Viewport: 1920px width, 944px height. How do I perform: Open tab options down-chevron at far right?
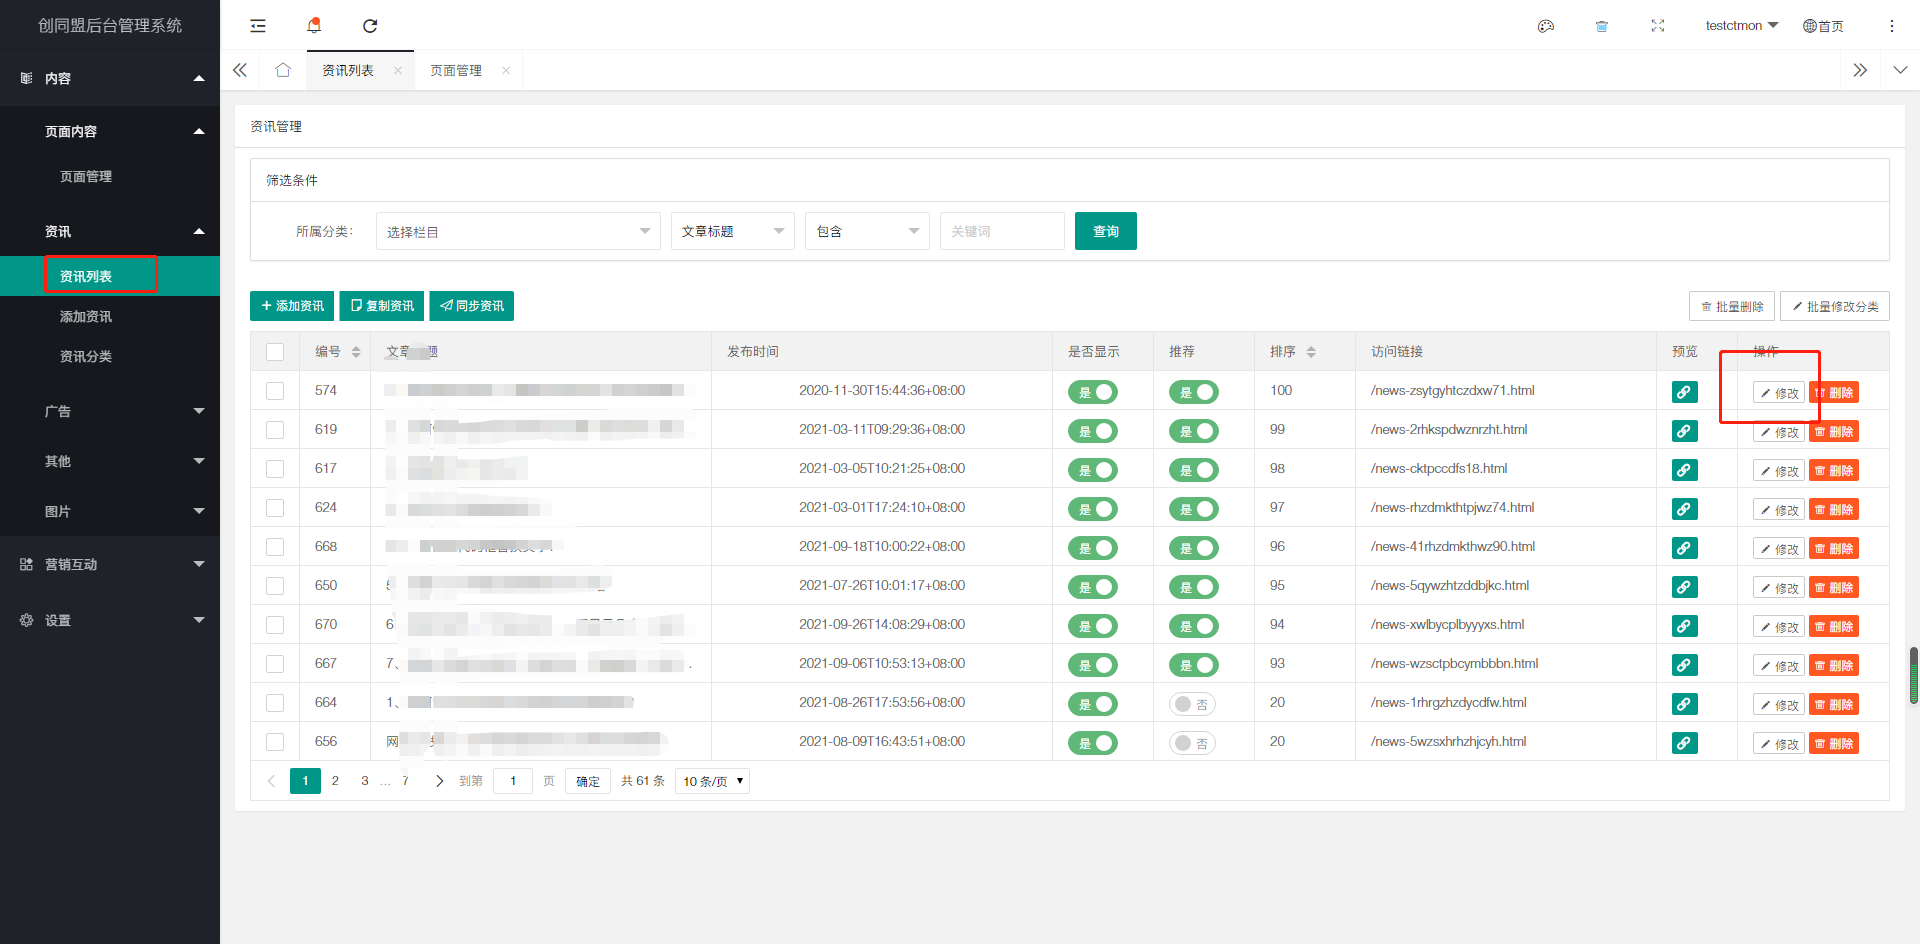click(1900, 70)
